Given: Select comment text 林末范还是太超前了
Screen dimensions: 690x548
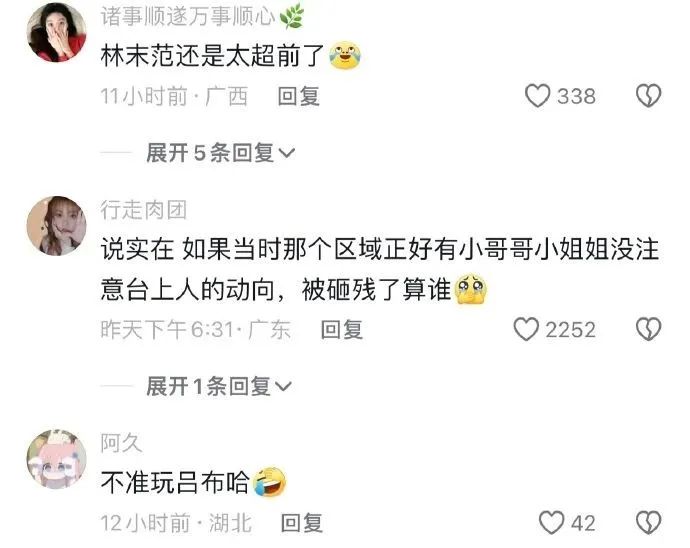Looking at the screenshot, I should (x=212, y=56).
